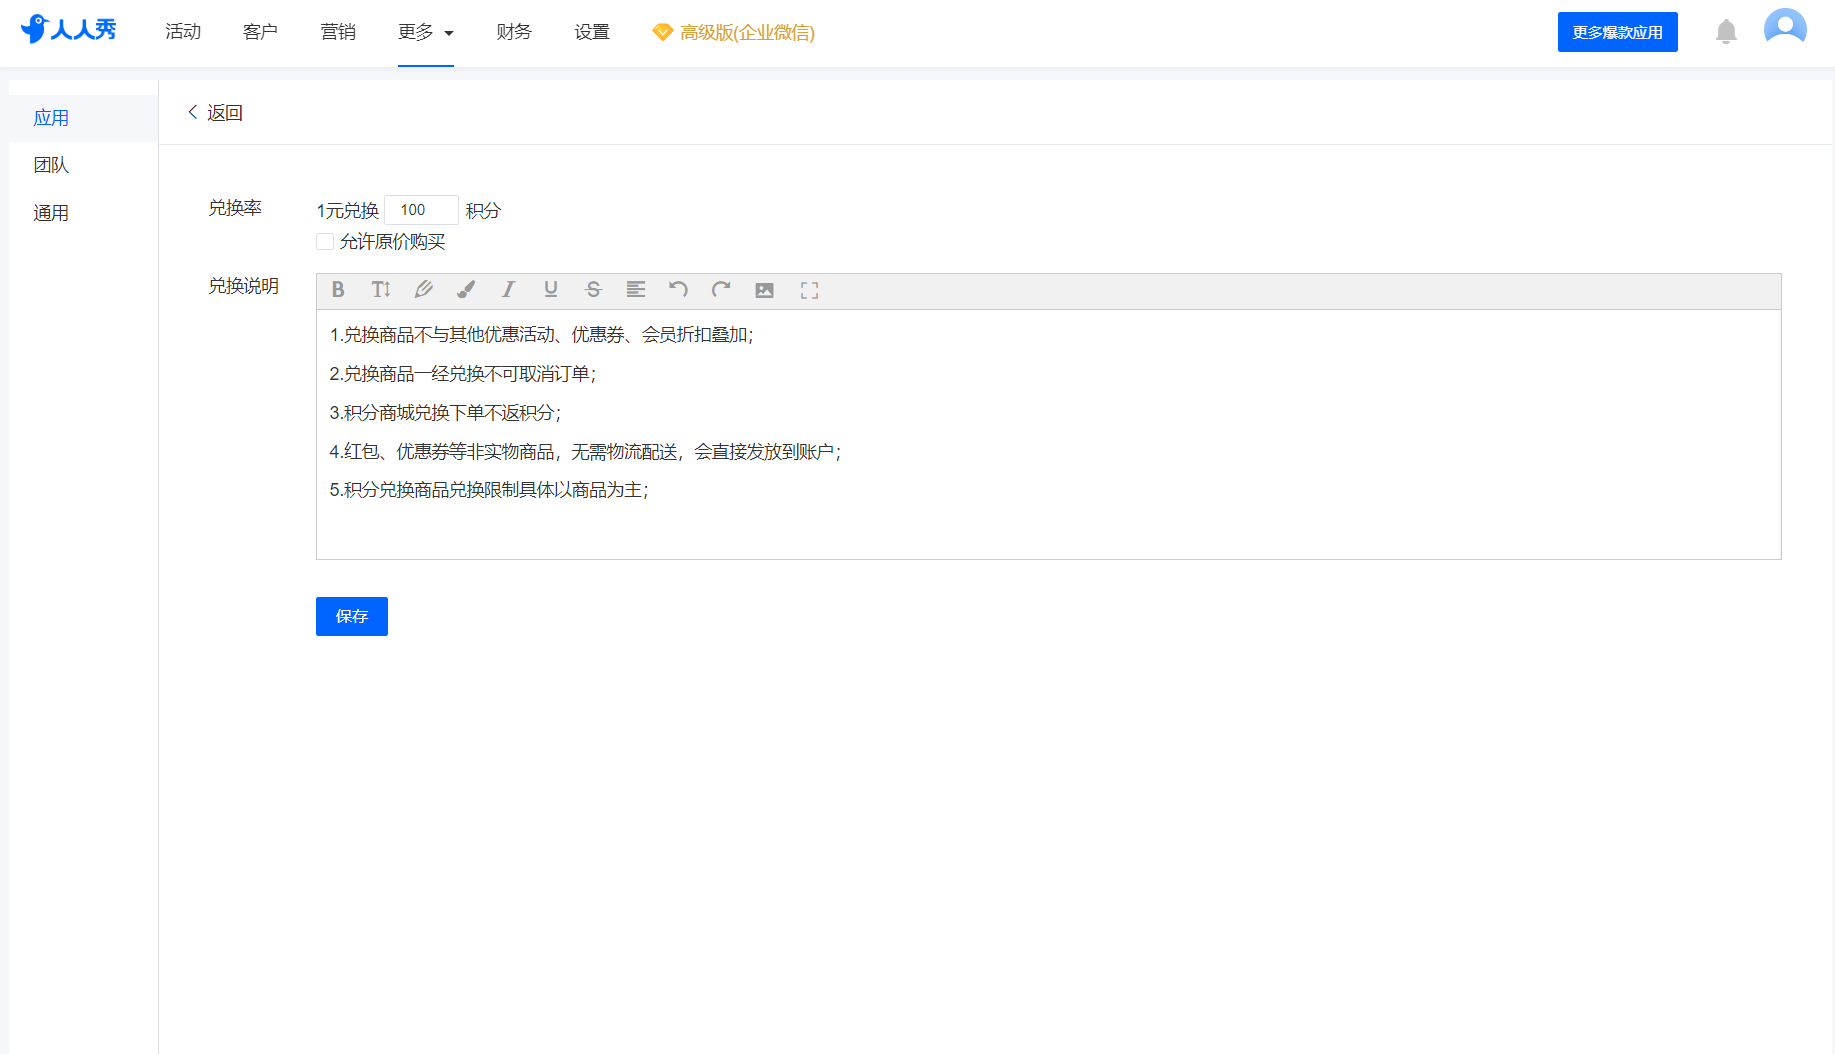Image resolution: width=1835 pixels, height=1054 pixels.
Task: Open text alignment options
Action: click(636, 290)
